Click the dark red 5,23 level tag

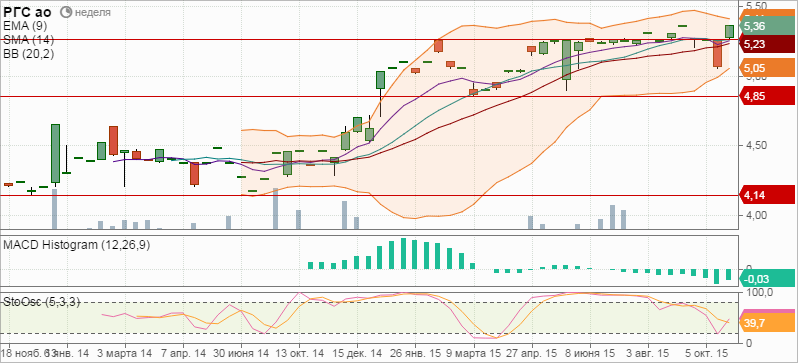tap(766, 45)
